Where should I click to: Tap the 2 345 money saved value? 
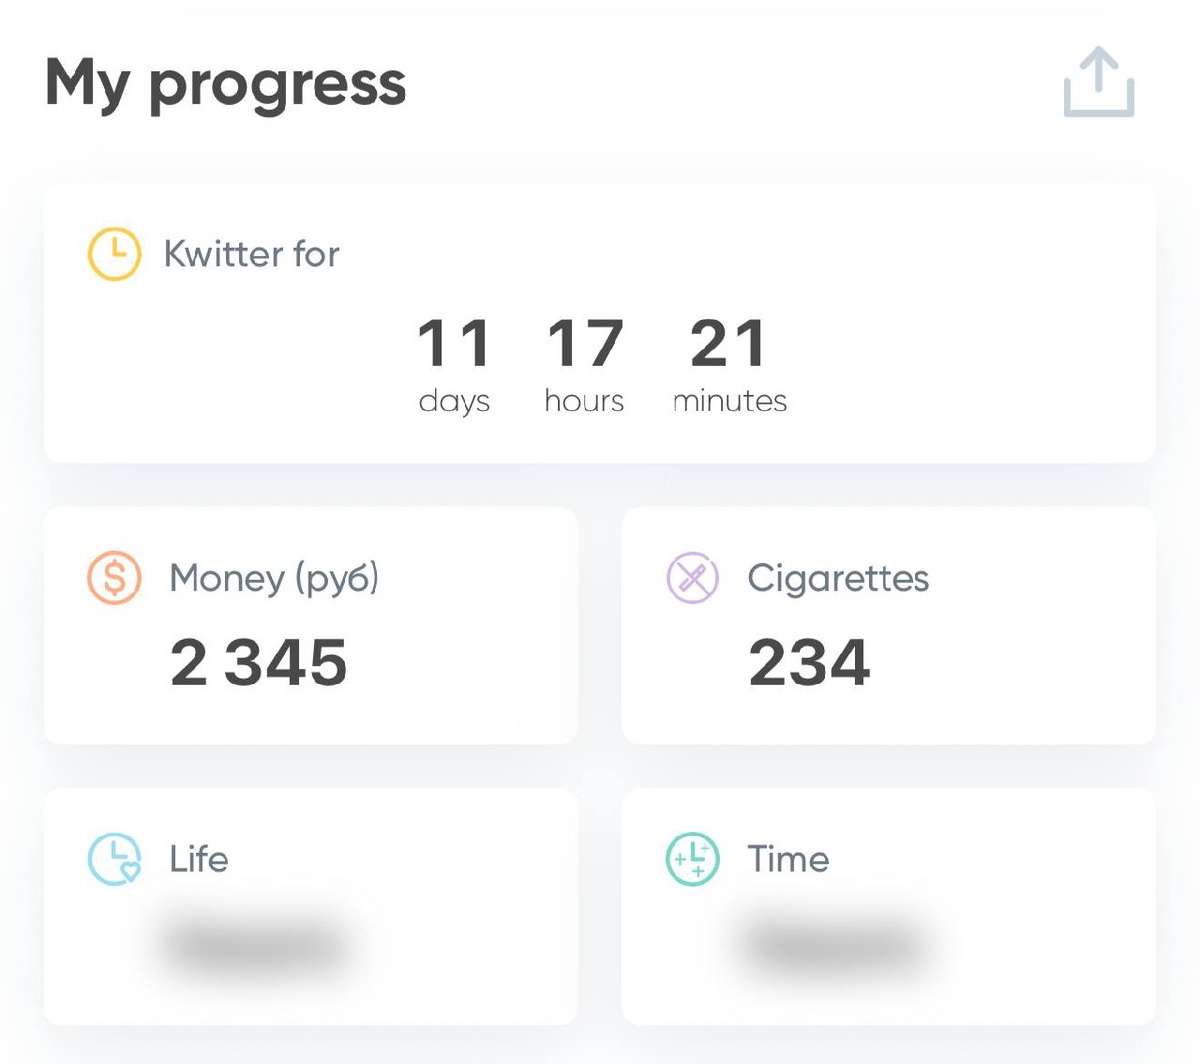coord(259,662)
